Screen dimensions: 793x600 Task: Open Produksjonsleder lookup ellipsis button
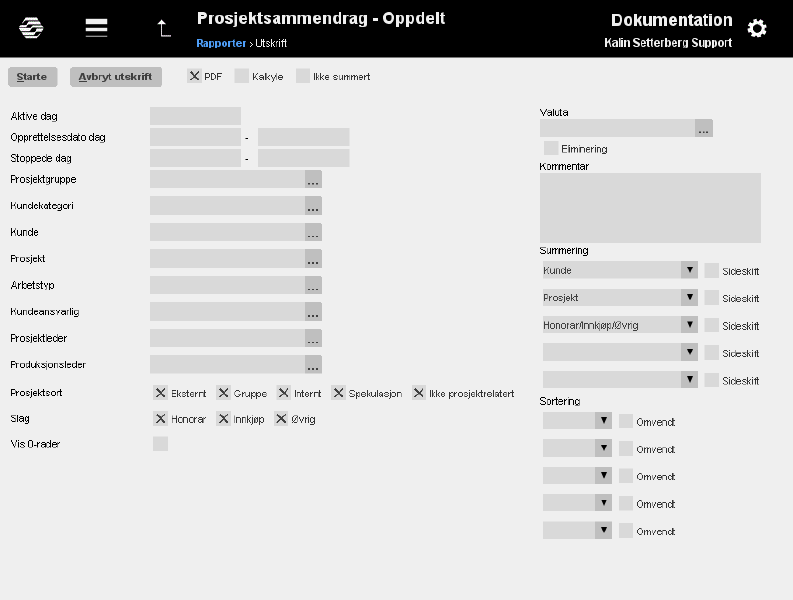pos(313,365)
